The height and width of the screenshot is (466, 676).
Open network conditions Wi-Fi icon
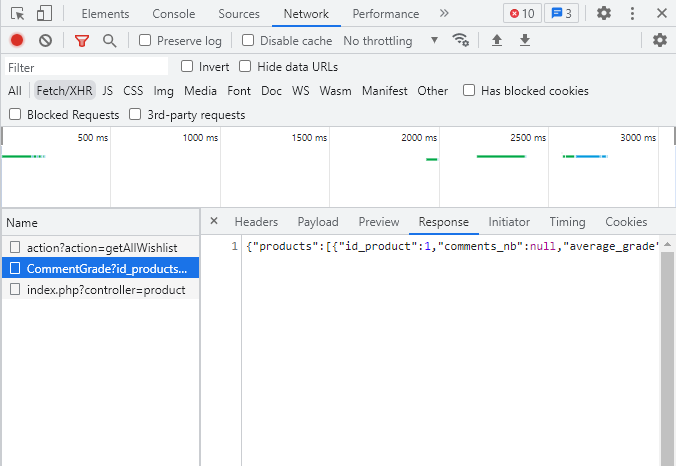click(460, 40)
